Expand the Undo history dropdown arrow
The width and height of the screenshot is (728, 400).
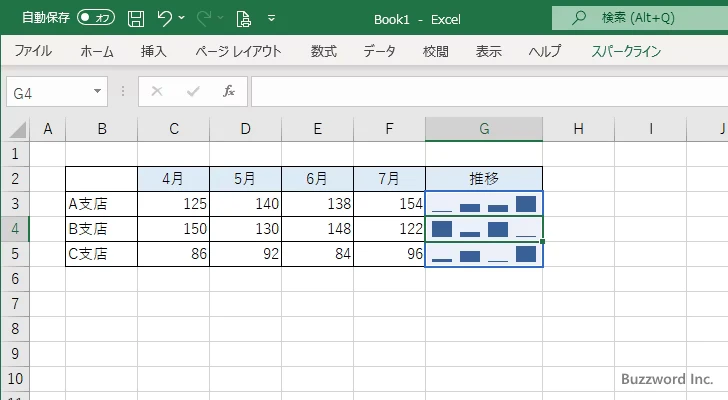tap(182, 18)
